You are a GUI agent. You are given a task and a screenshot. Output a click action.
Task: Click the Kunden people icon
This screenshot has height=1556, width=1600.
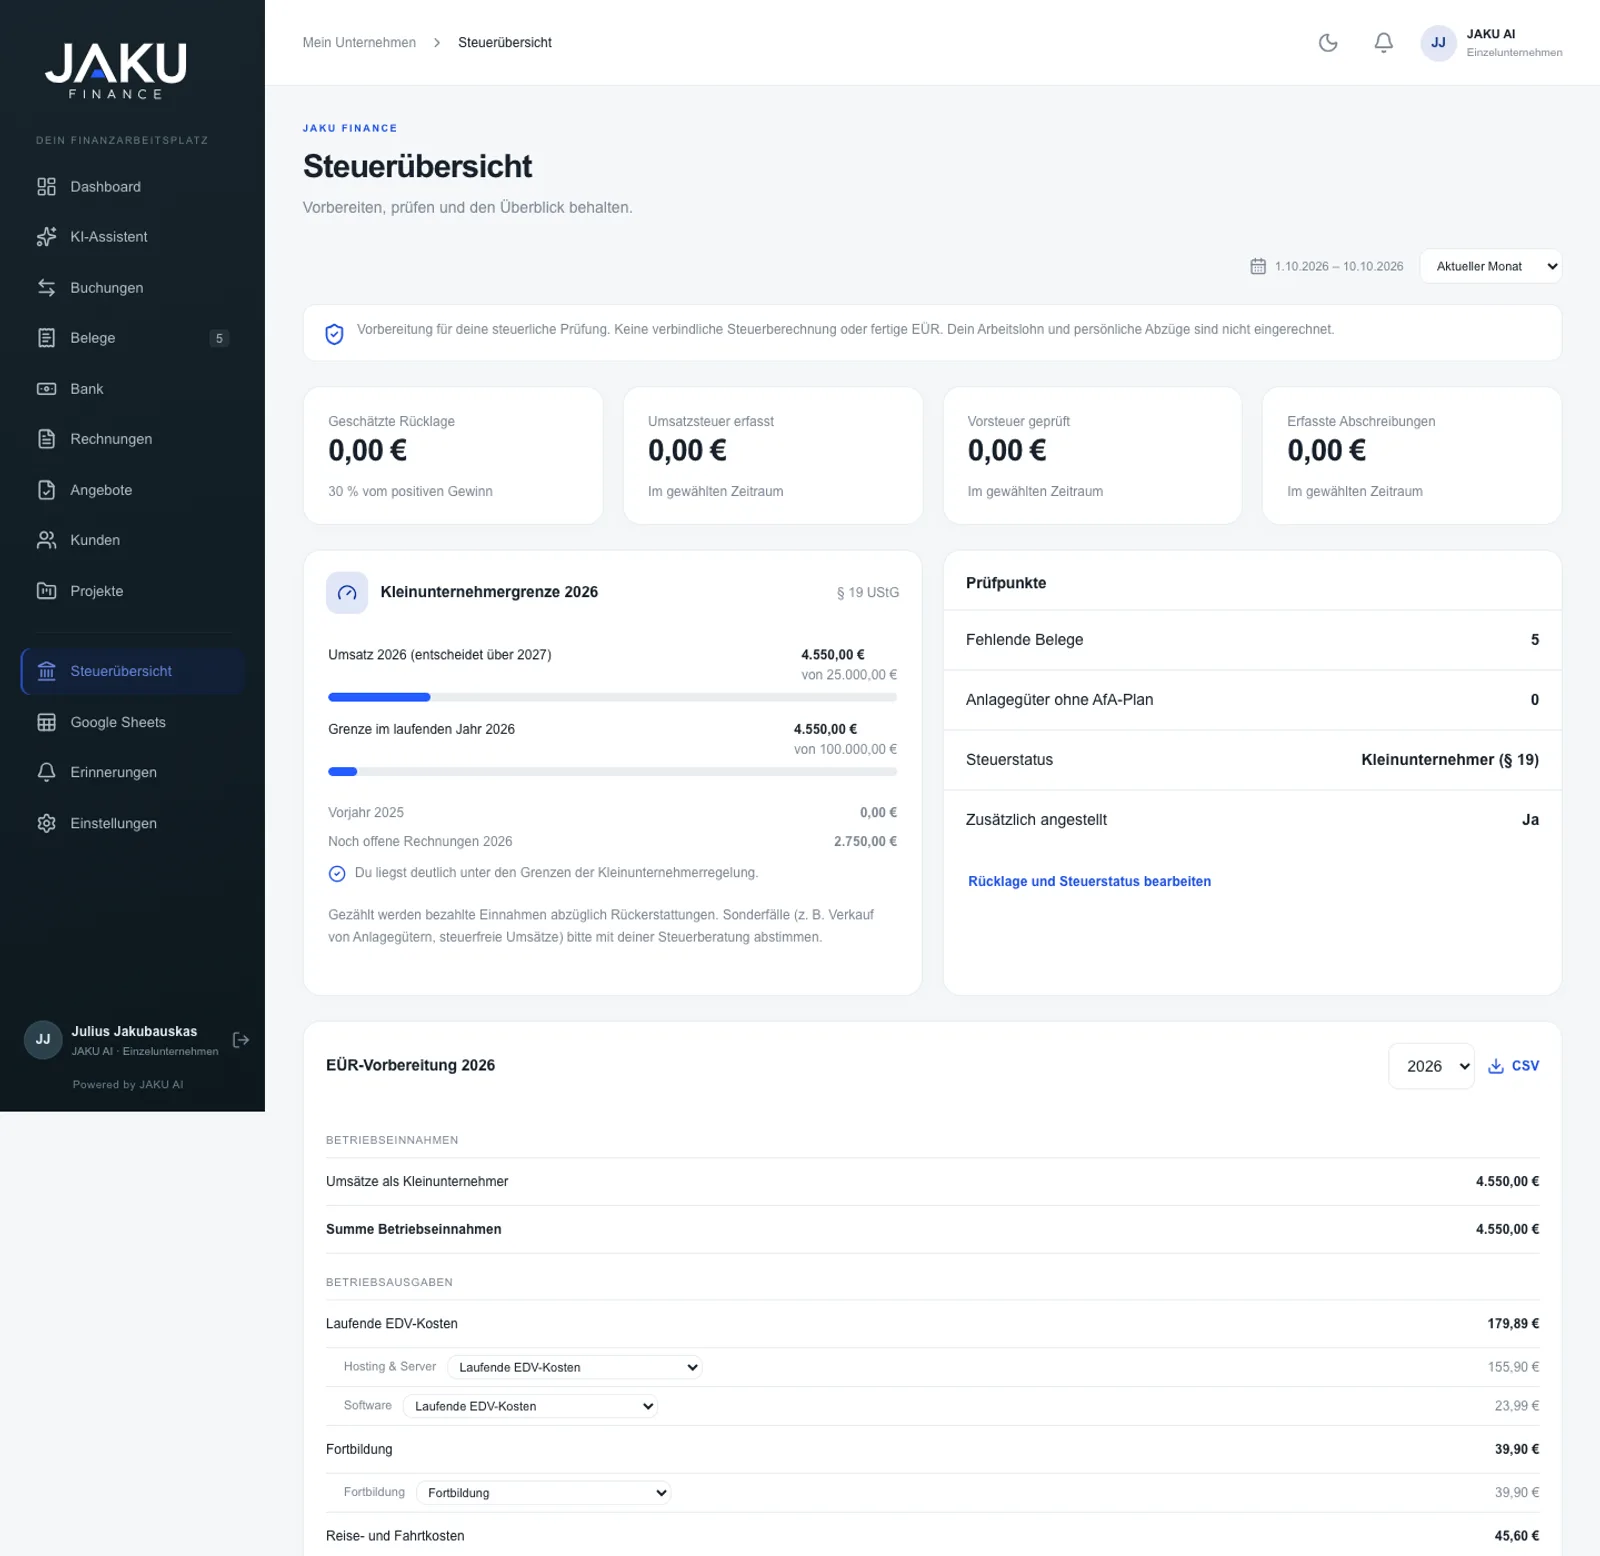(46, 540)
